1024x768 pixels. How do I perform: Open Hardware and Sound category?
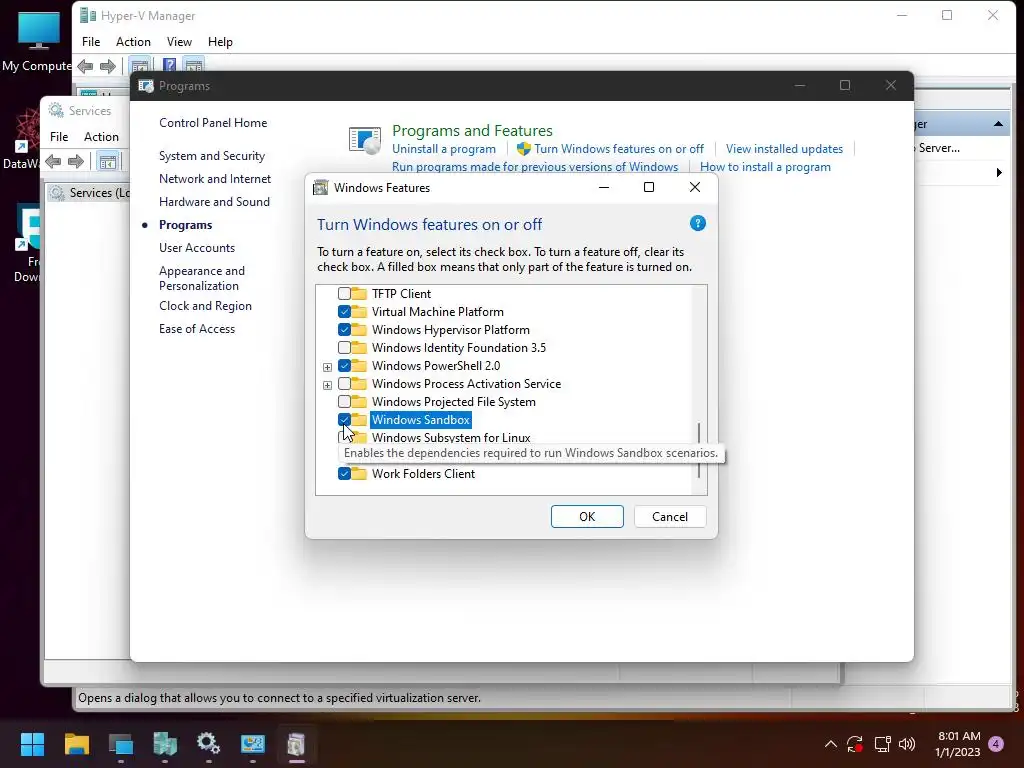point(214,202)
